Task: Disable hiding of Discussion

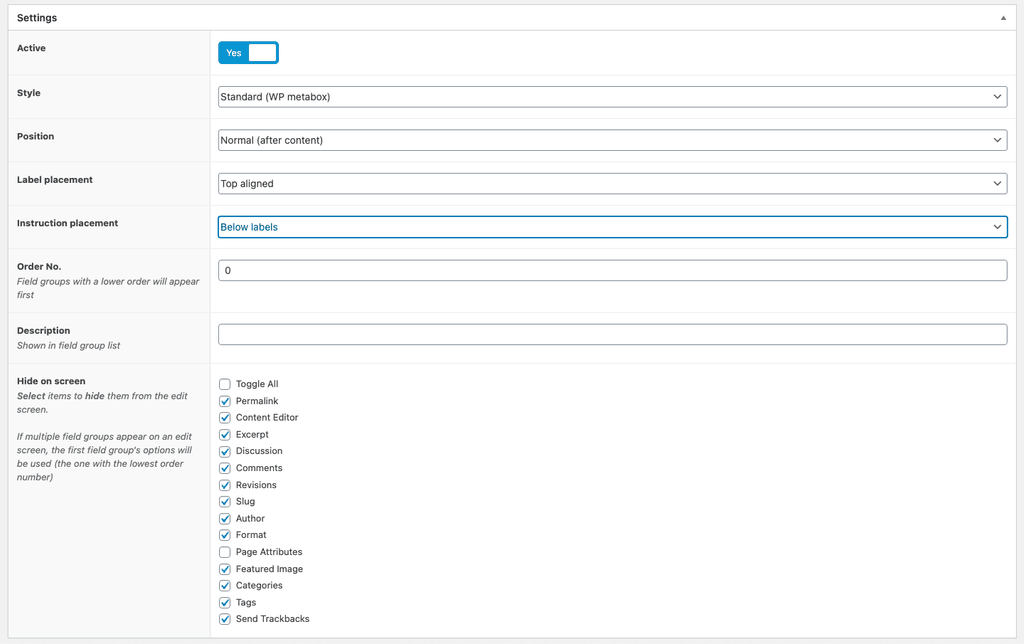Action: pos(225,451)
